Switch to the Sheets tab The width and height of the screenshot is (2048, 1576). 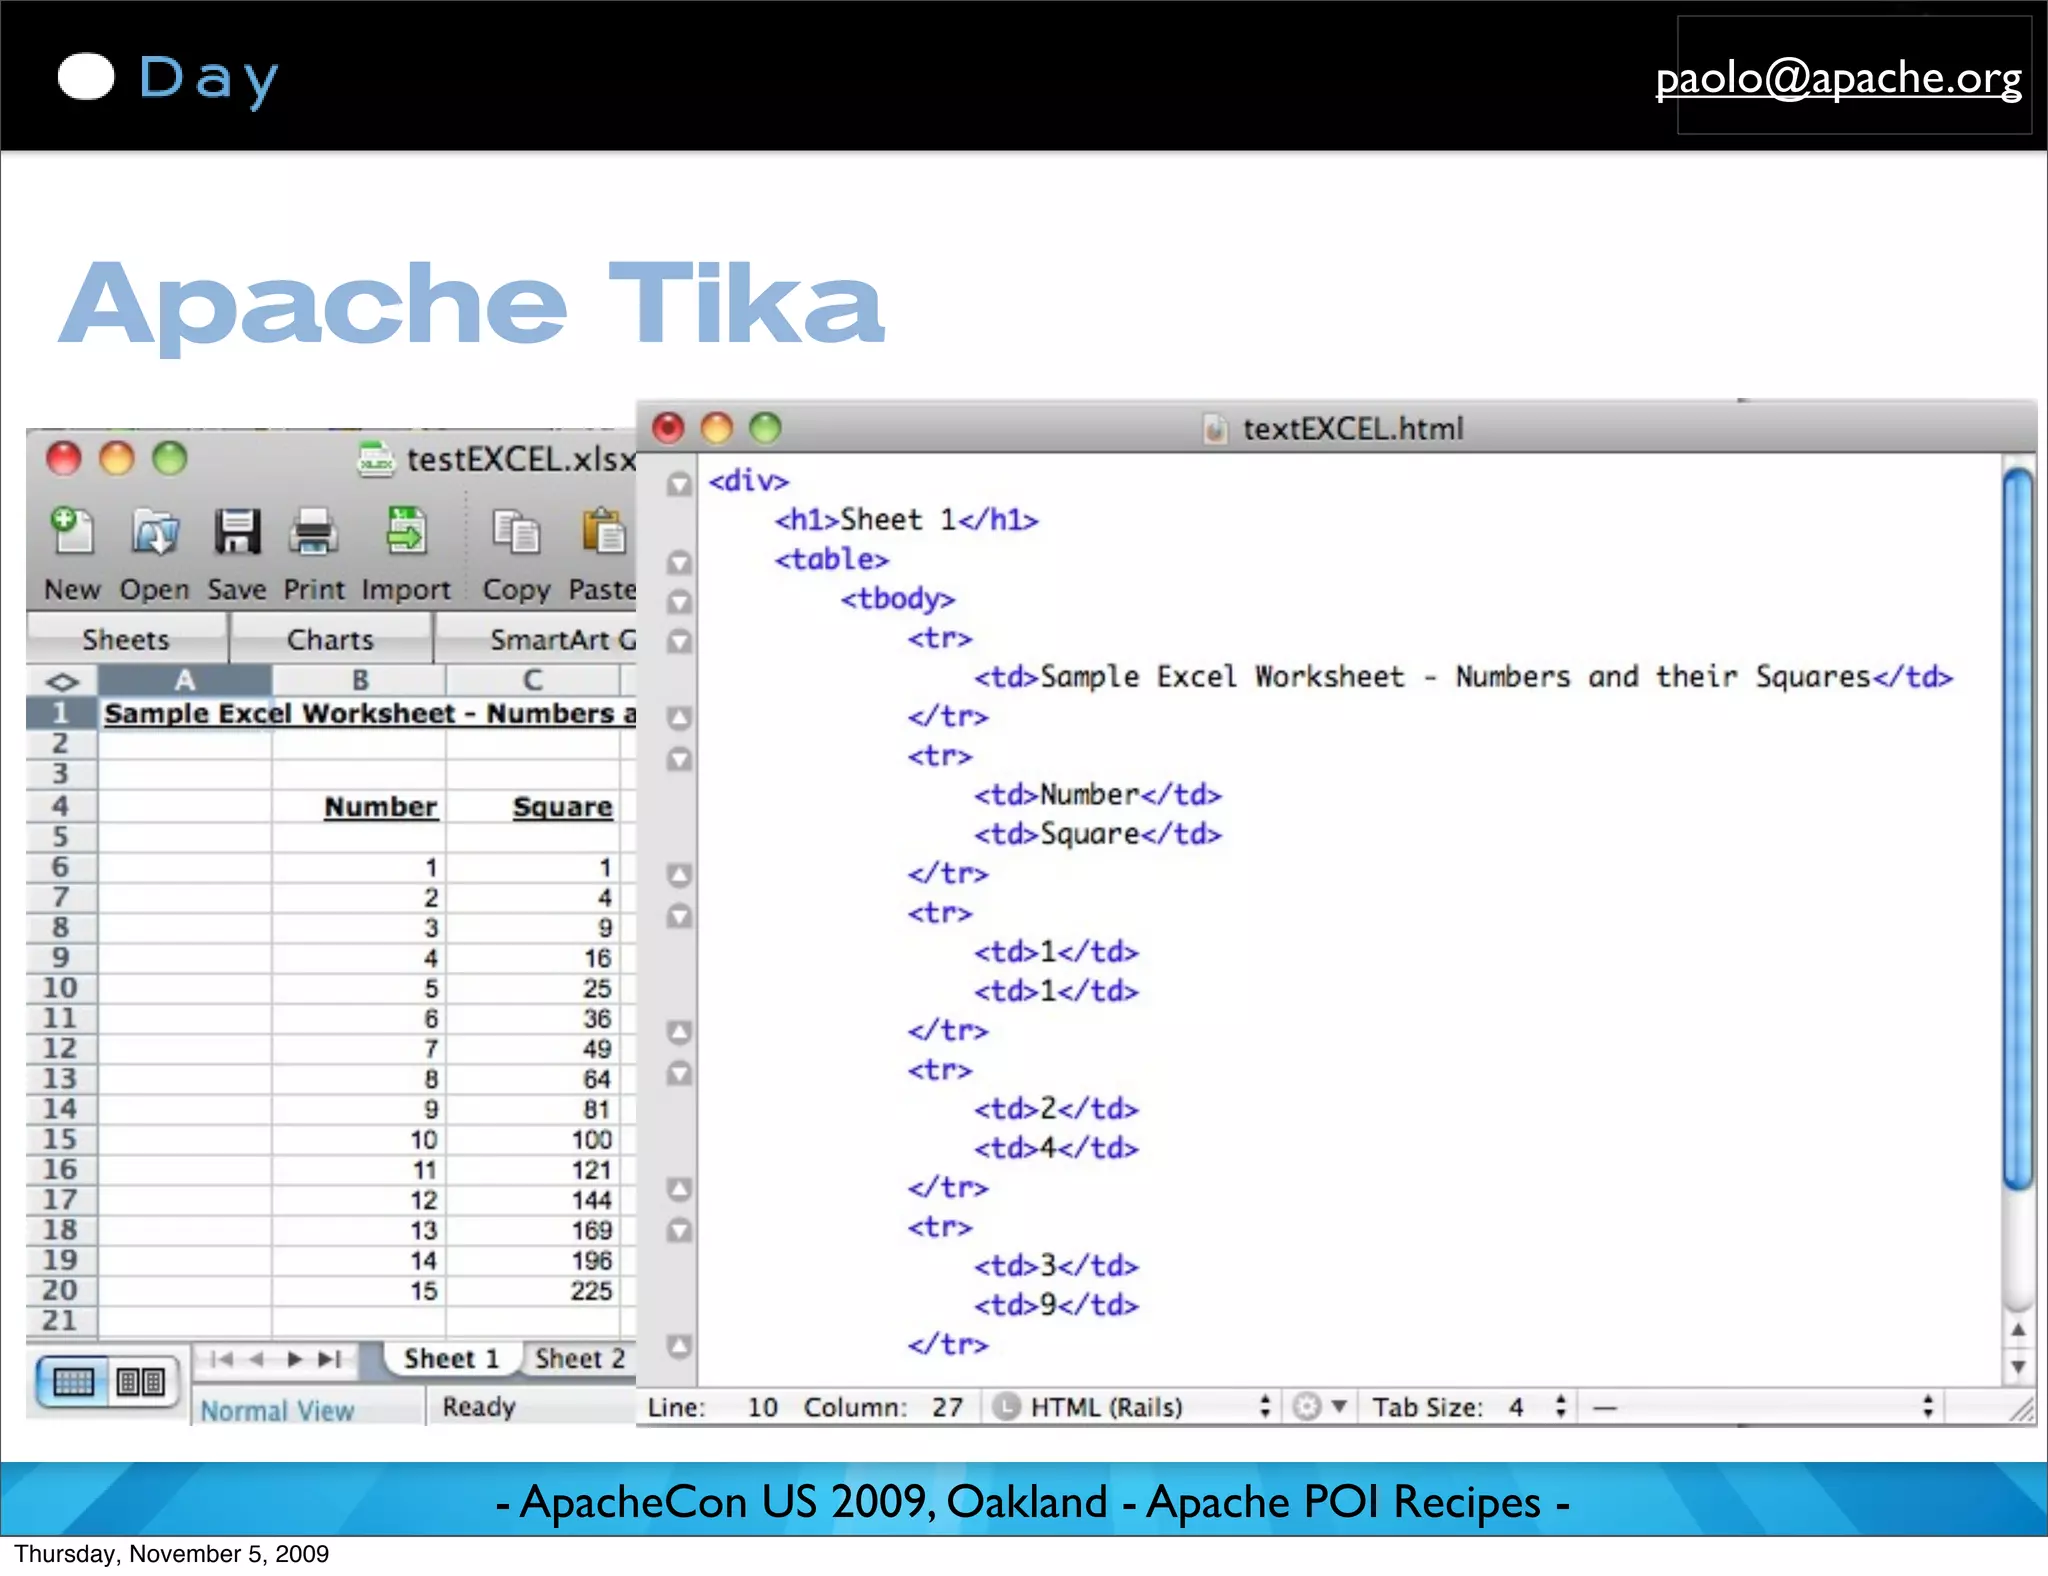tap(126, 639)
